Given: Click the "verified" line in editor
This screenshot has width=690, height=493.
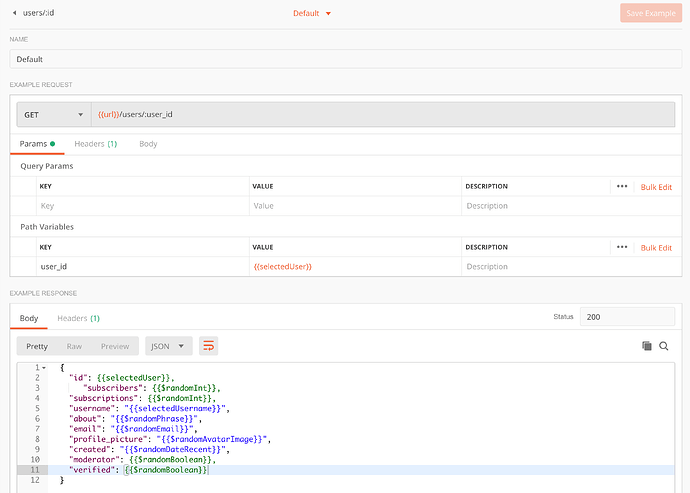Looking at the screenshot, I should point(138,470).
